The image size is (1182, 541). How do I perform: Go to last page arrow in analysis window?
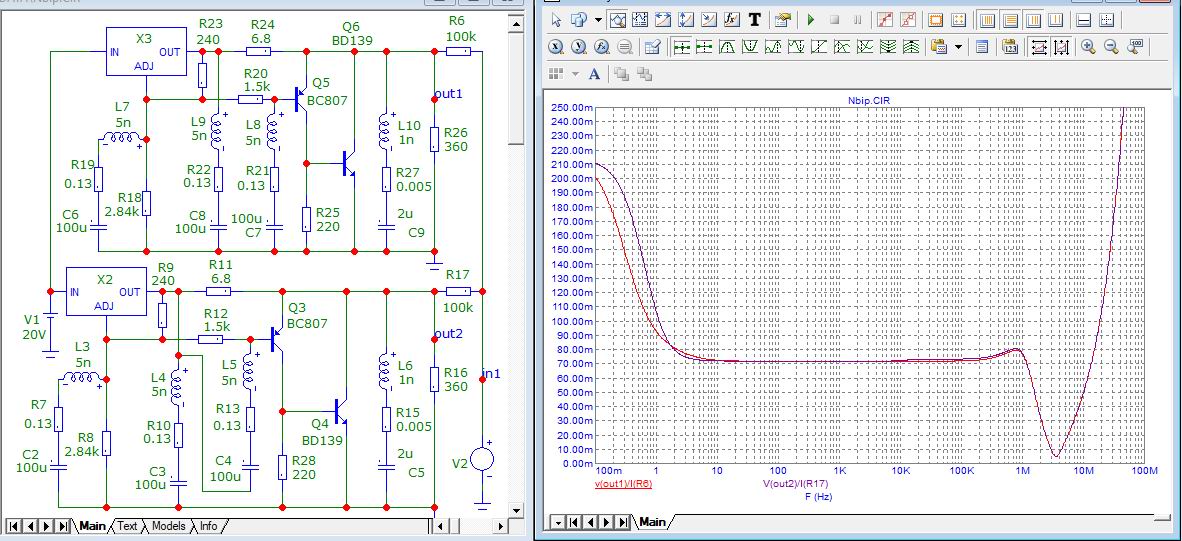pos(623,521)
